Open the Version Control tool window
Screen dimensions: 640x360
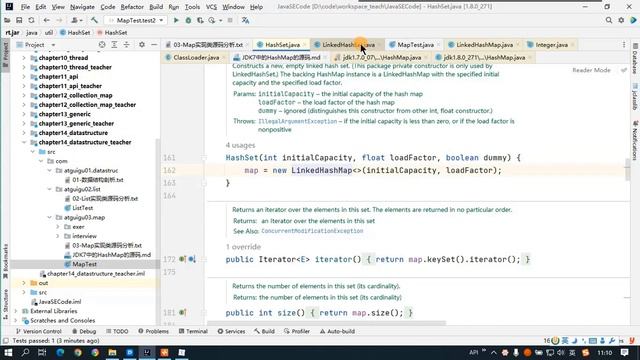[38, 331]
